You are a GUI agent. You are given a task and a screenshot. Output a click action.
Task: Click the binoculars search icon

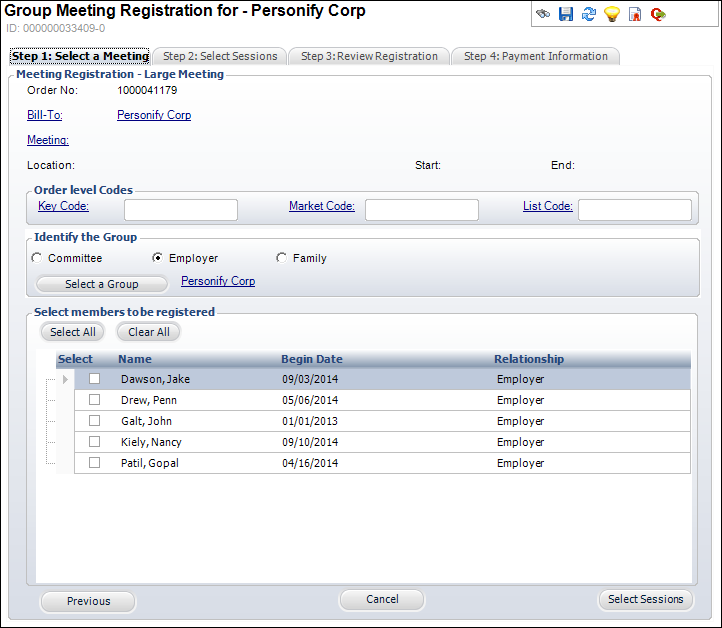point(543,14)
